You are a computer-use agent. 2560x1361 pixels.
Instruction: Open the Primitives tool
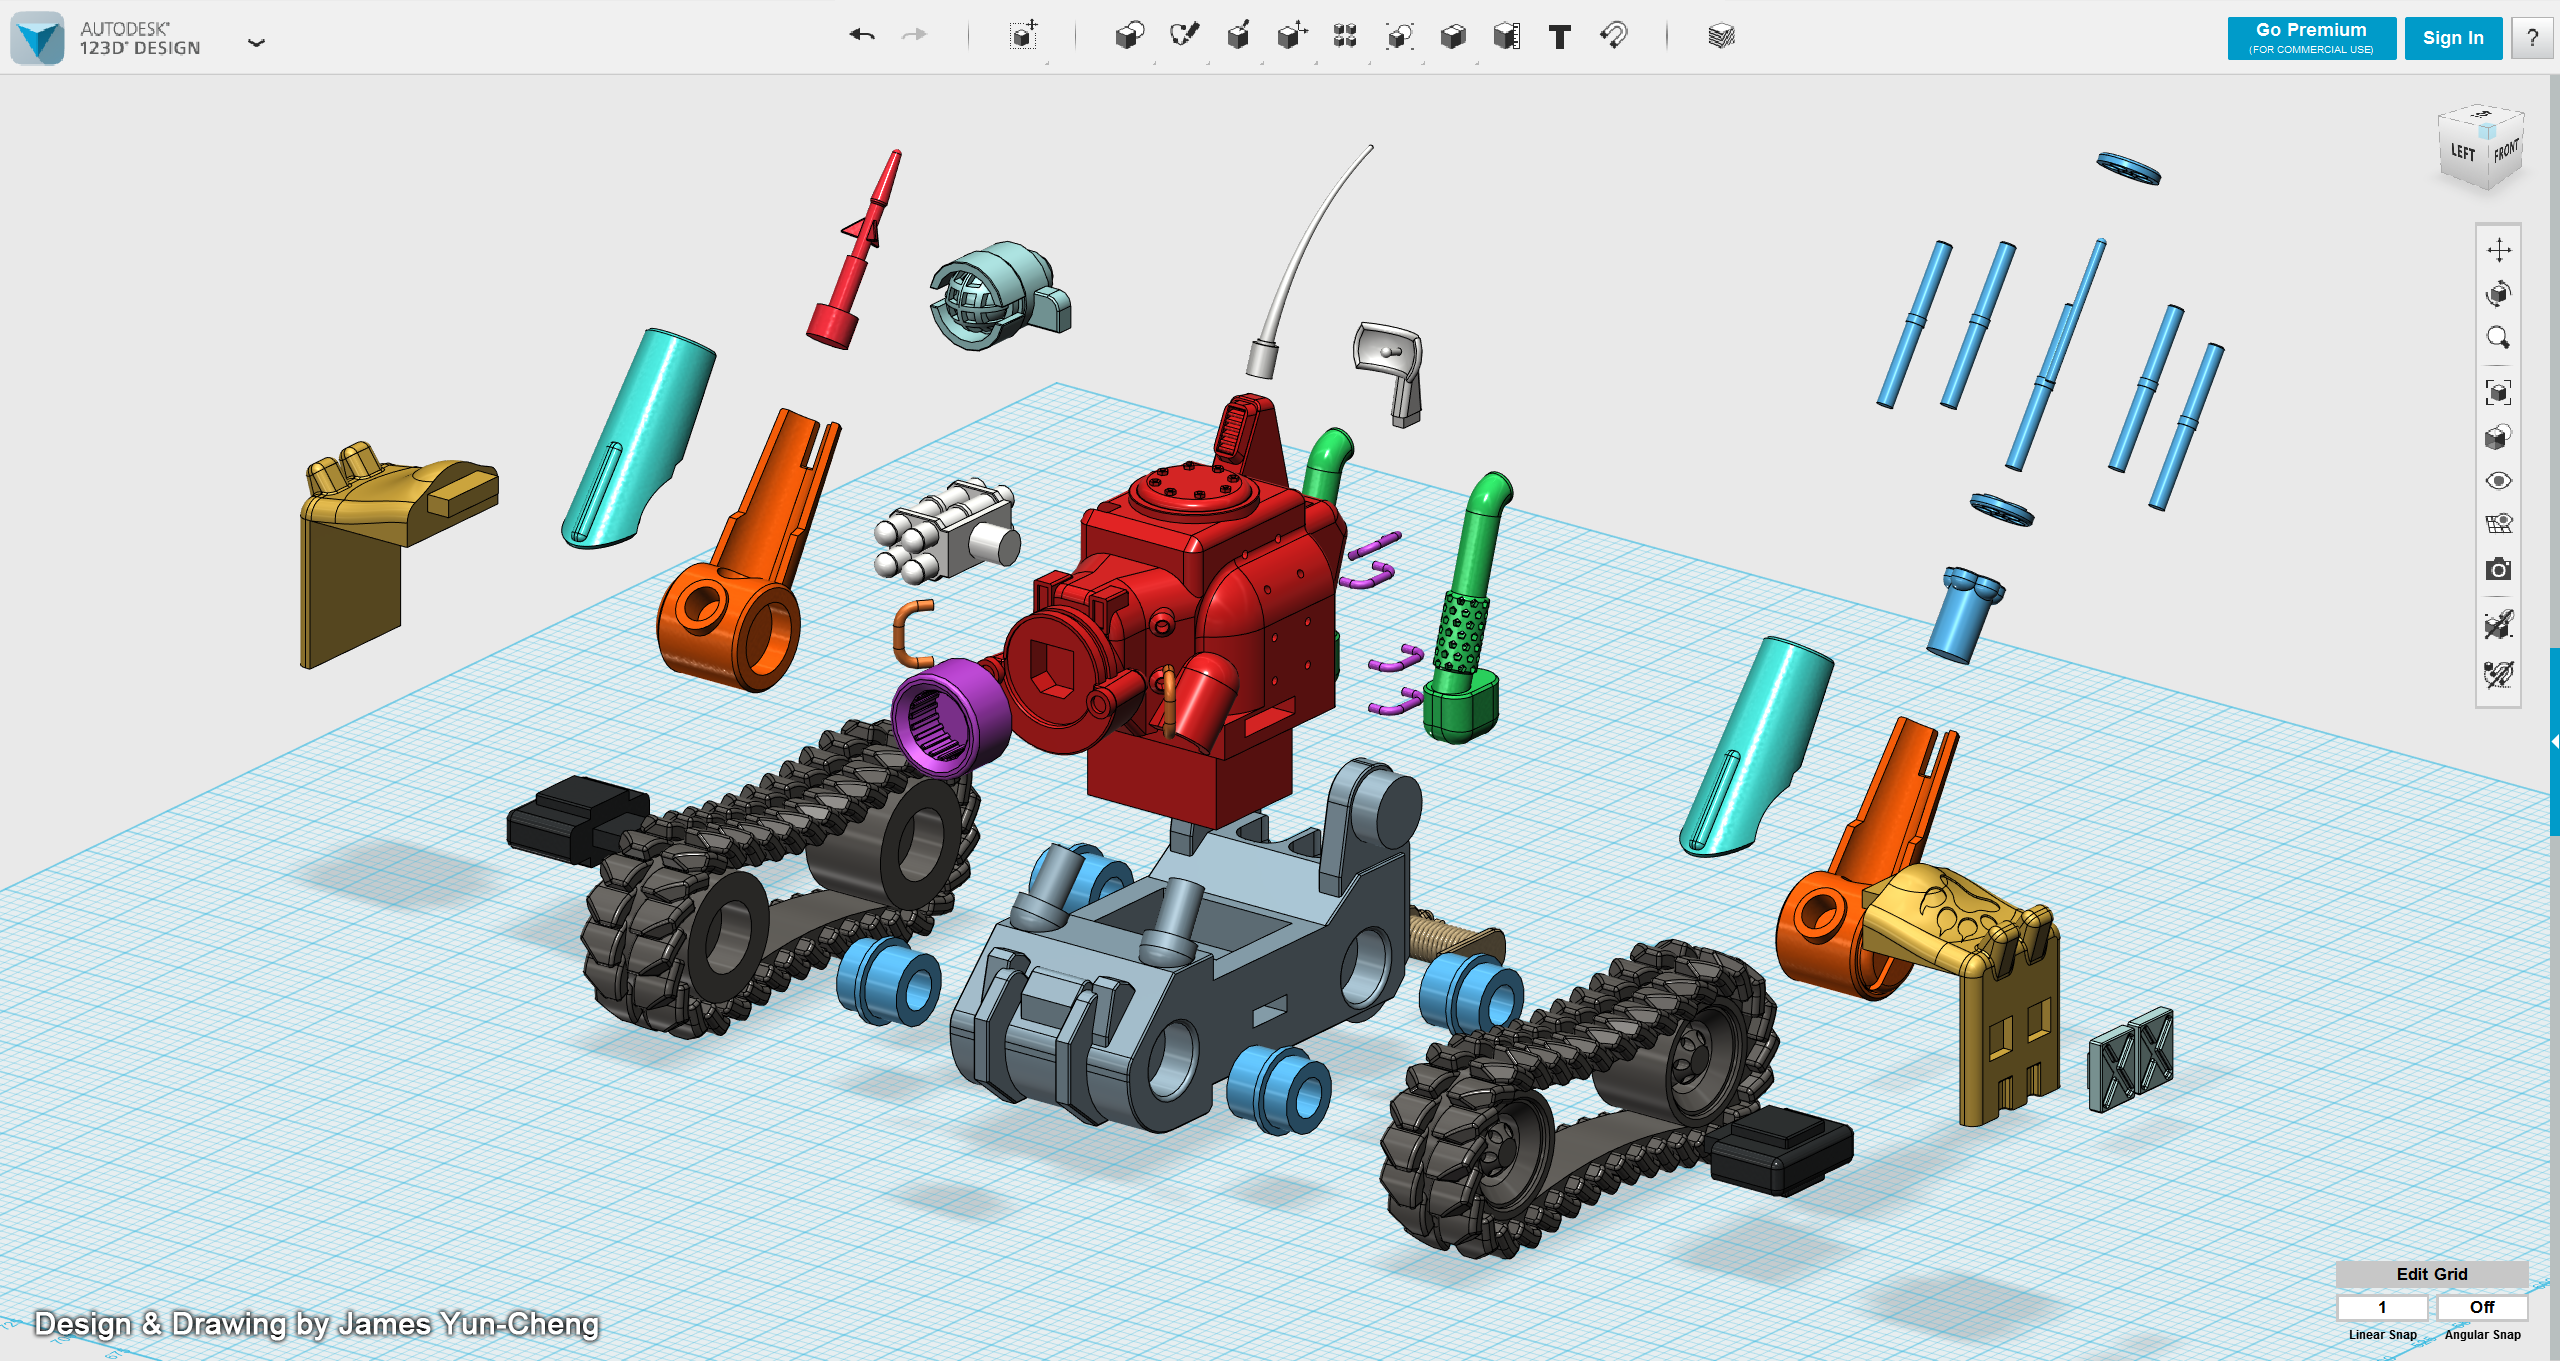coord(1129,37)
